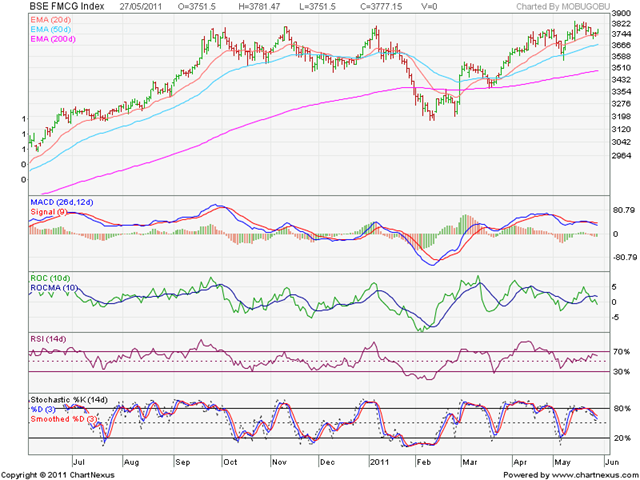Click the RSI (14d) label
Viewport: 640px width, 480px height.
(x=48, y=339)
